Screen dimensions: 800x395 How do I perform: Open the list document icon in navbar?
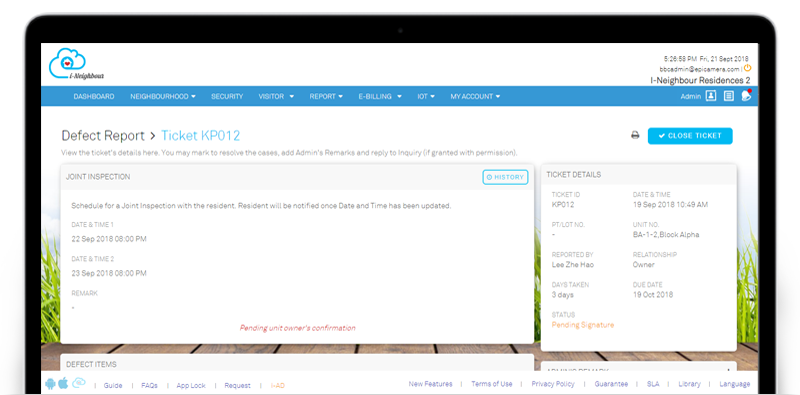(729, 96)
